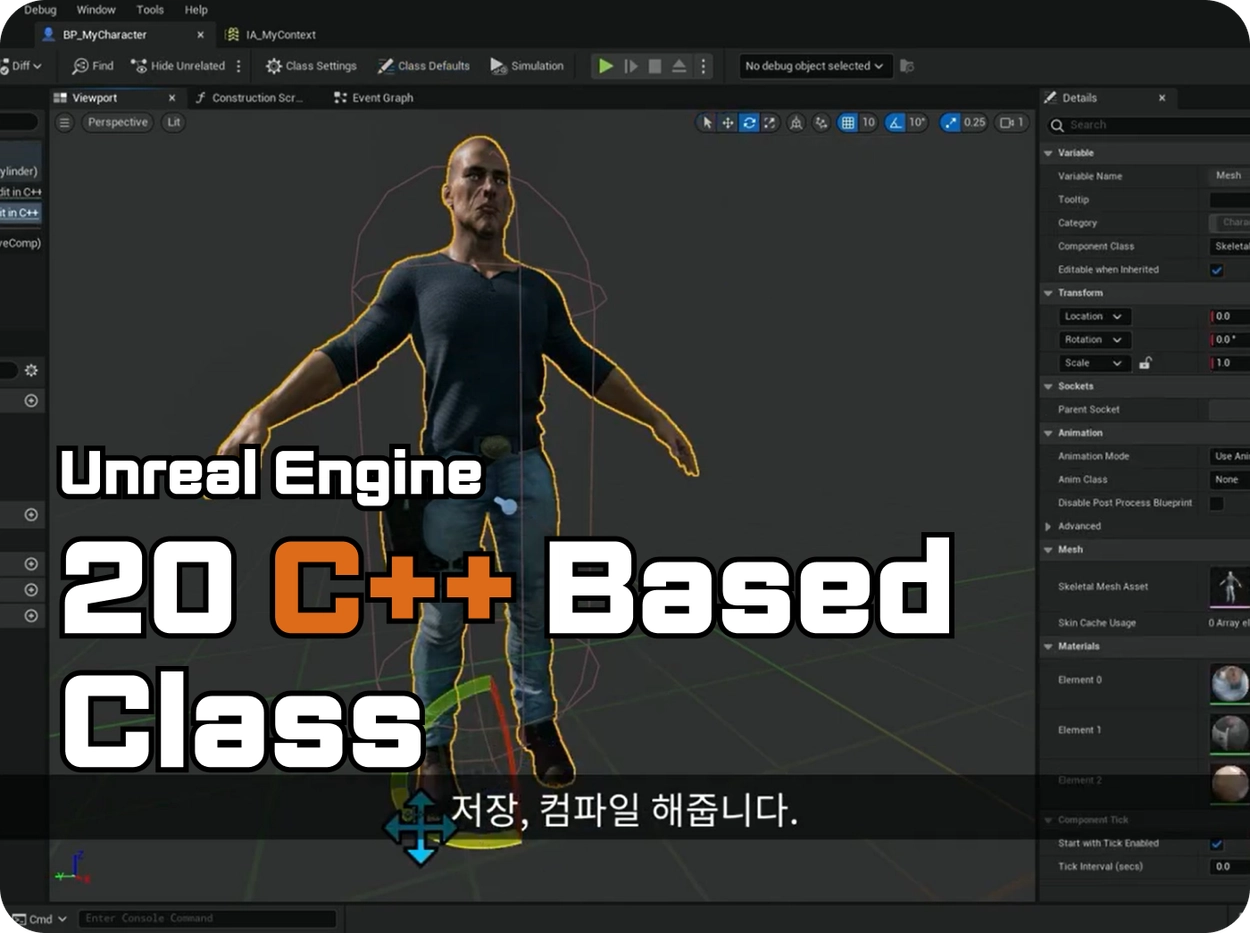The width and height of the screenshot is (1250, 933).
Task: Choose the Translate gizmo tool
Action: click(x=728, y=123)
